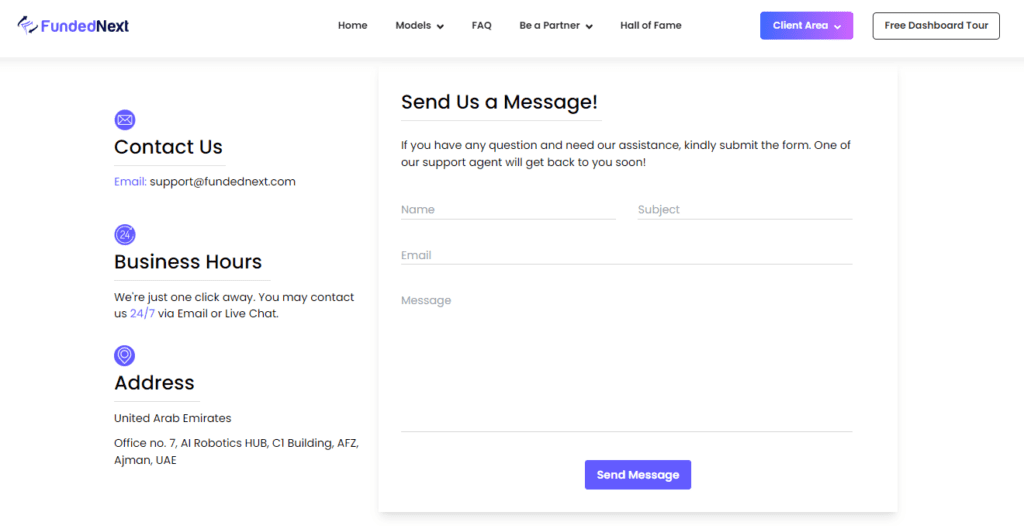The width and height of the screenshot is (1024, 526).
Task: Open the FAQ page
Action: [481, 25]
